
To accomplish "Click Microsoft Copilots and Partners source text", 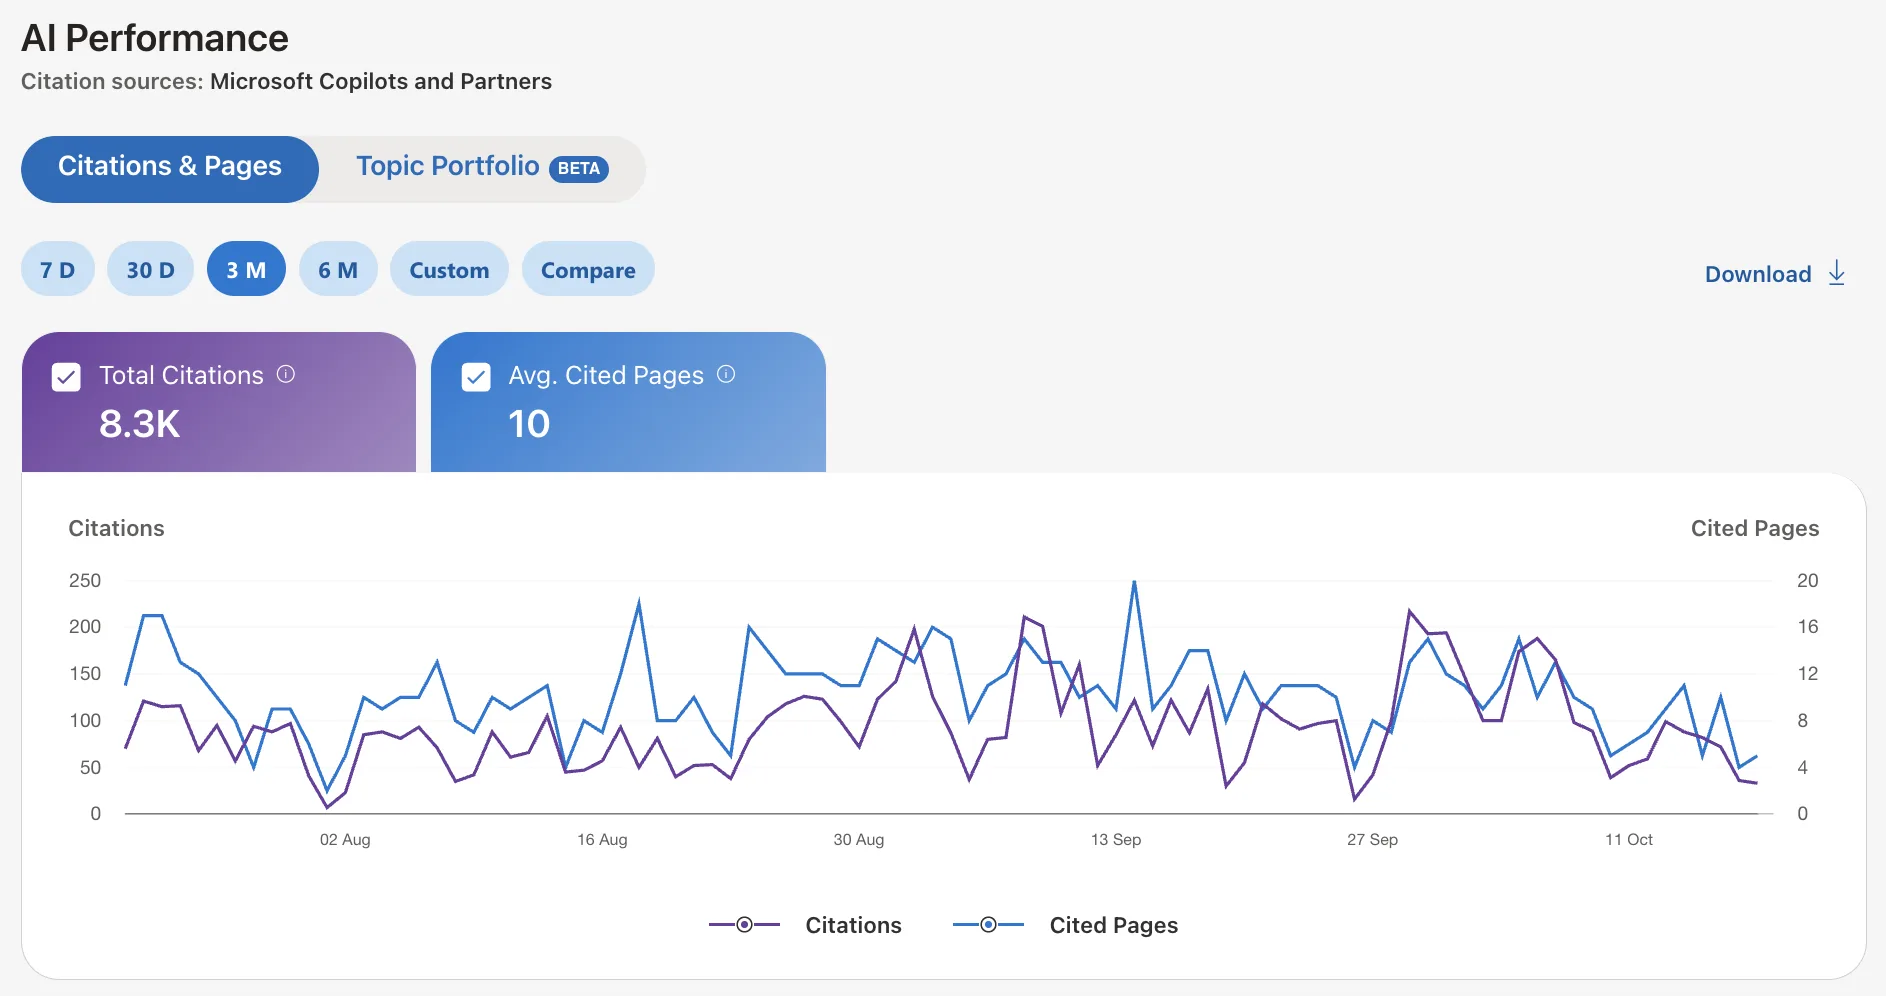I will [381, 81].
